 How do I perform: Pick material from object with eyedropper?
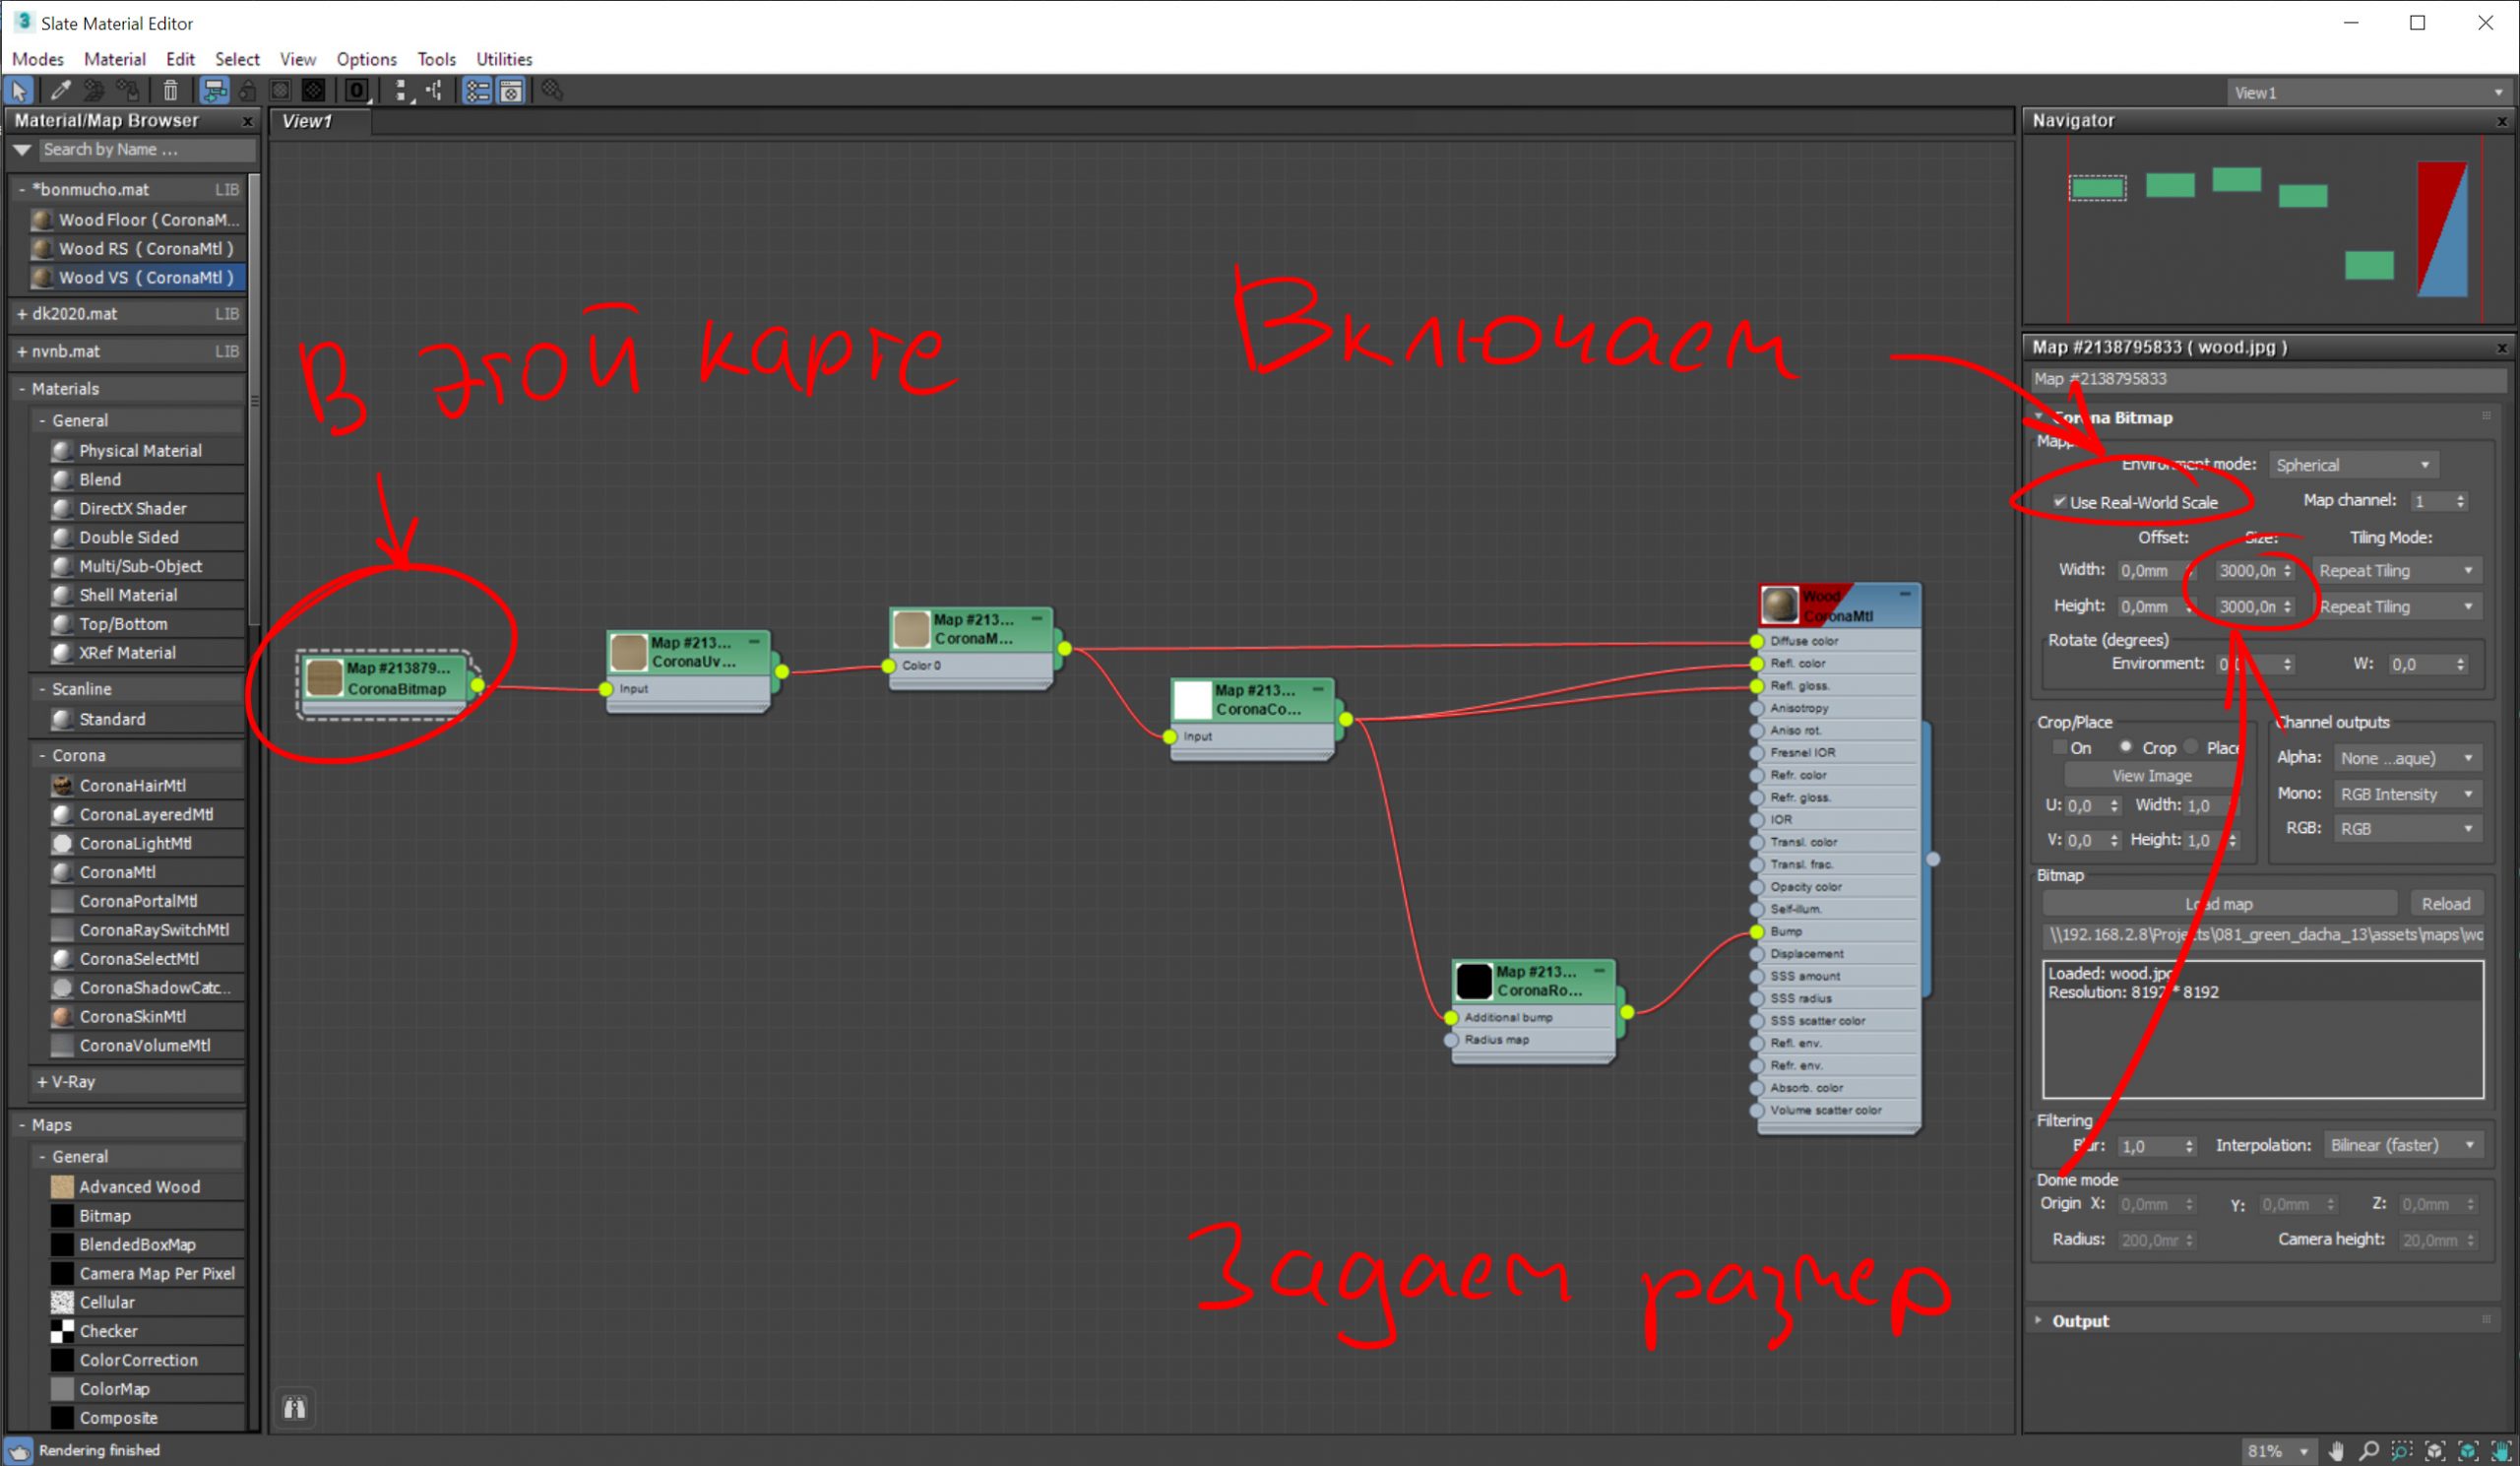tap(60, 91)
